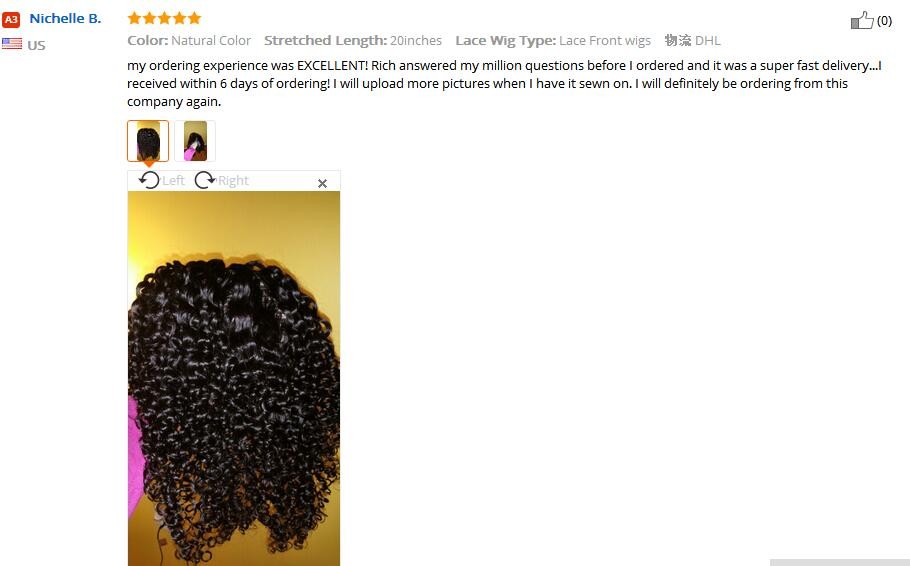Click the first orange rating star
Viewport: 910px width, 566px height.
pyautogui.click(x=134, y=18)
